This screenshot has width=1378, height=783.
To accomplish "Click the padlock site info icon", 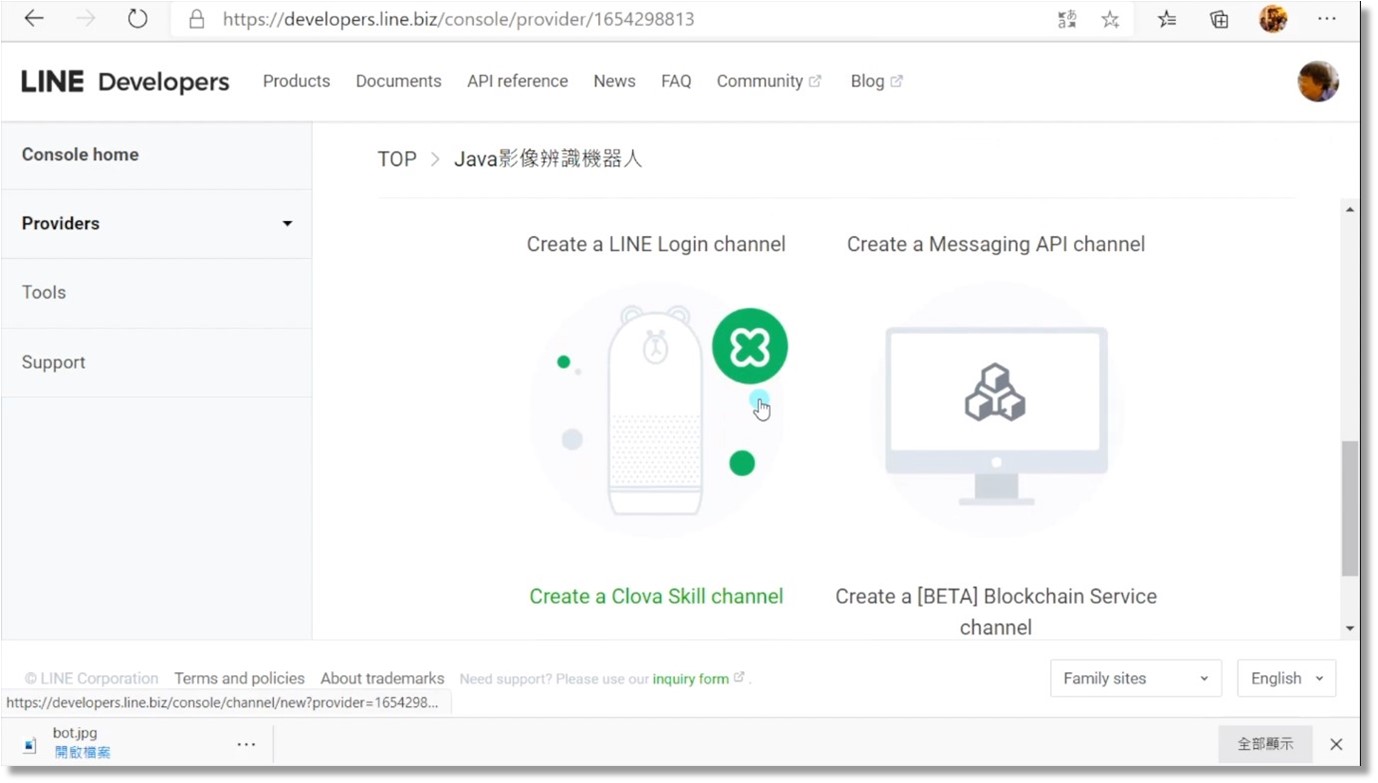I will point(197,19).
